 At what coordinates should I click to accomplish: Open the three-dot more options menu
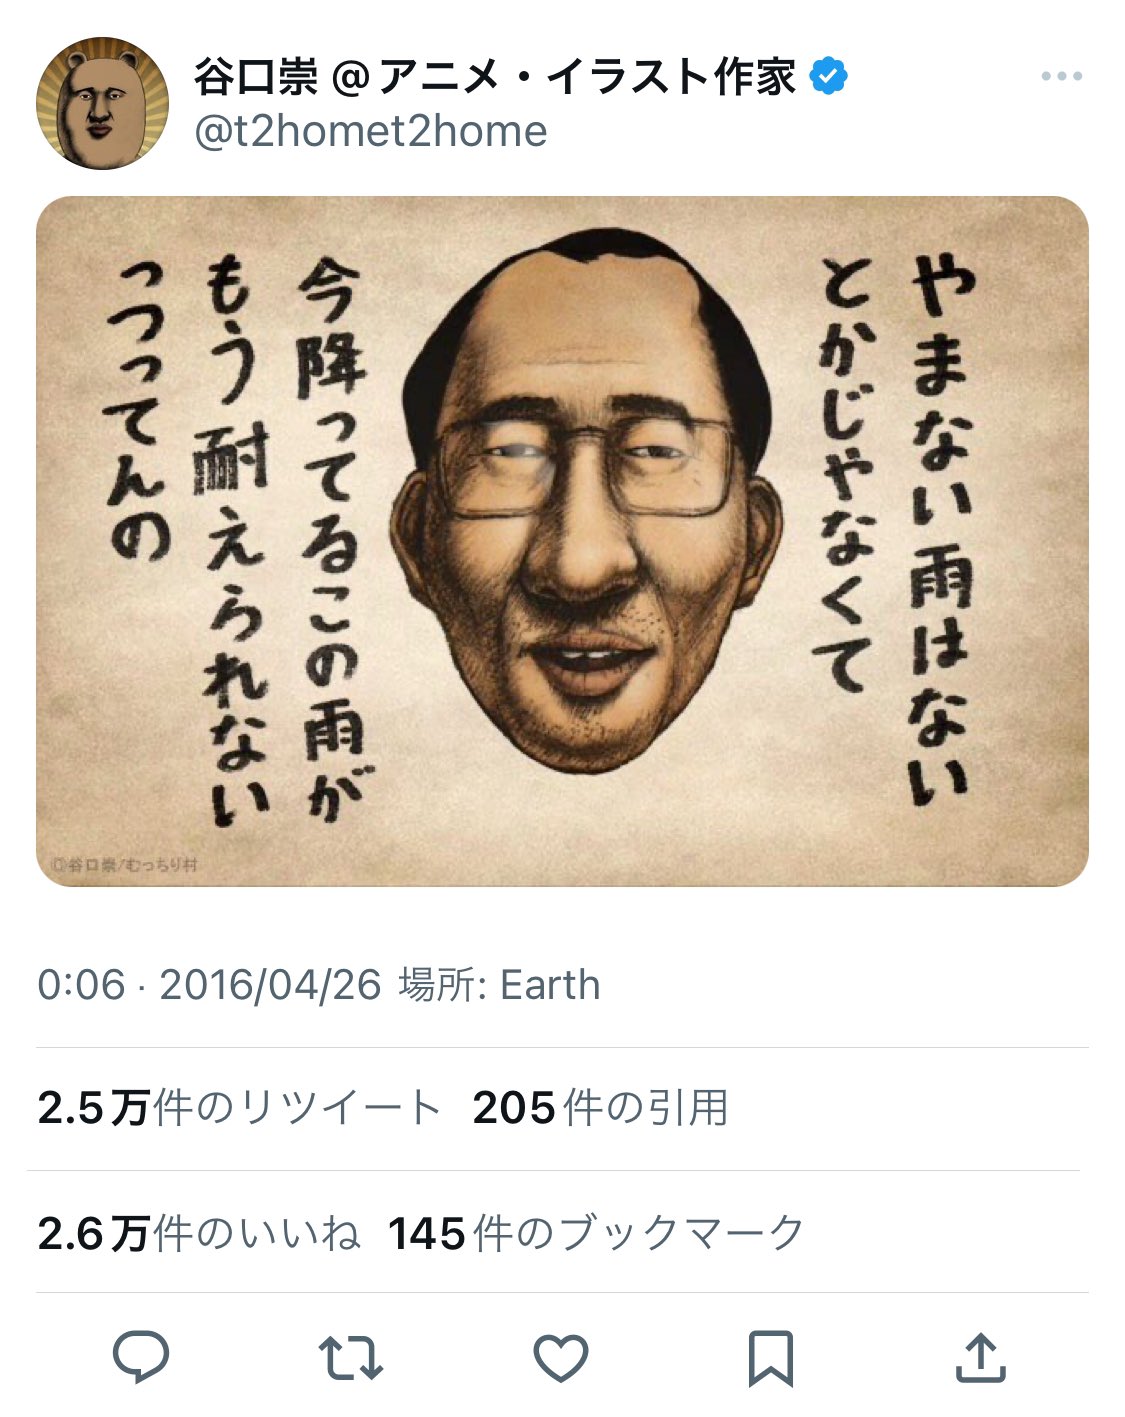pyautogui.click(x=1061, y=76)
